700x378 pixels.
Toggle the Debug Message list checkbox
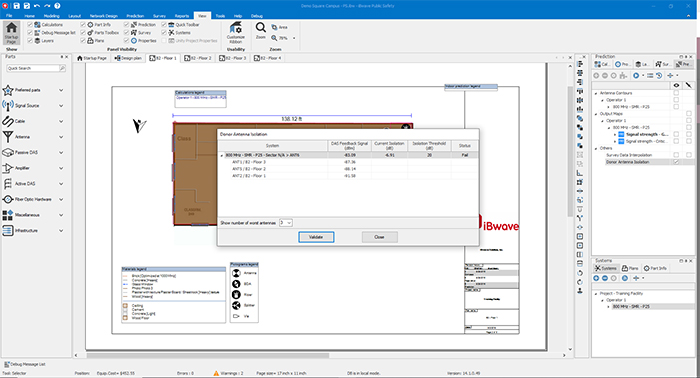(30, 33)
